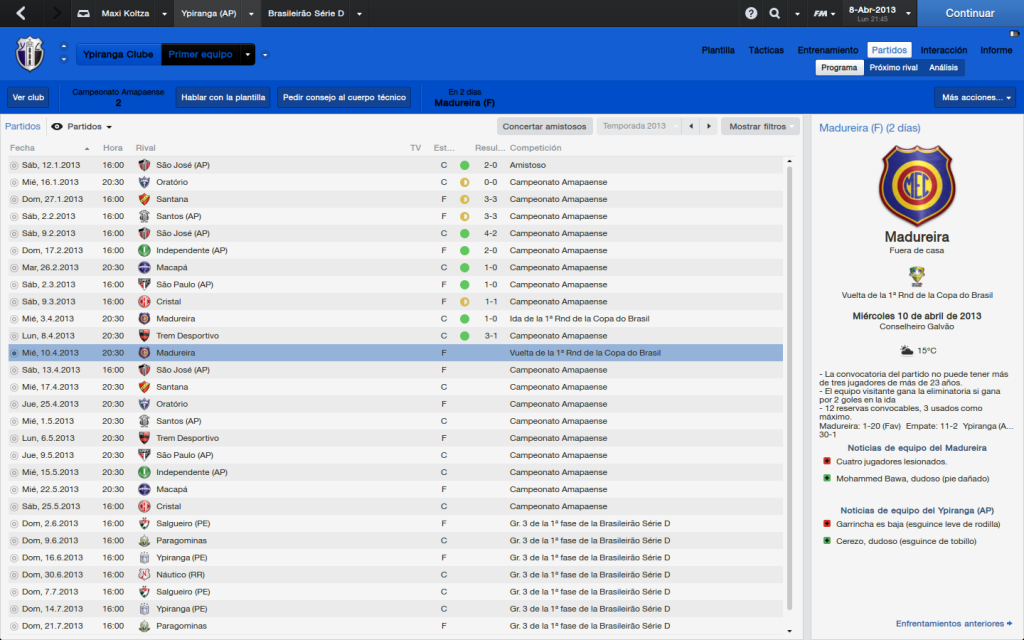The image size is (1024, 640).
Task: Select radio for Dom, 27.1.2013 fixture
Action: (x=14, y=199)
